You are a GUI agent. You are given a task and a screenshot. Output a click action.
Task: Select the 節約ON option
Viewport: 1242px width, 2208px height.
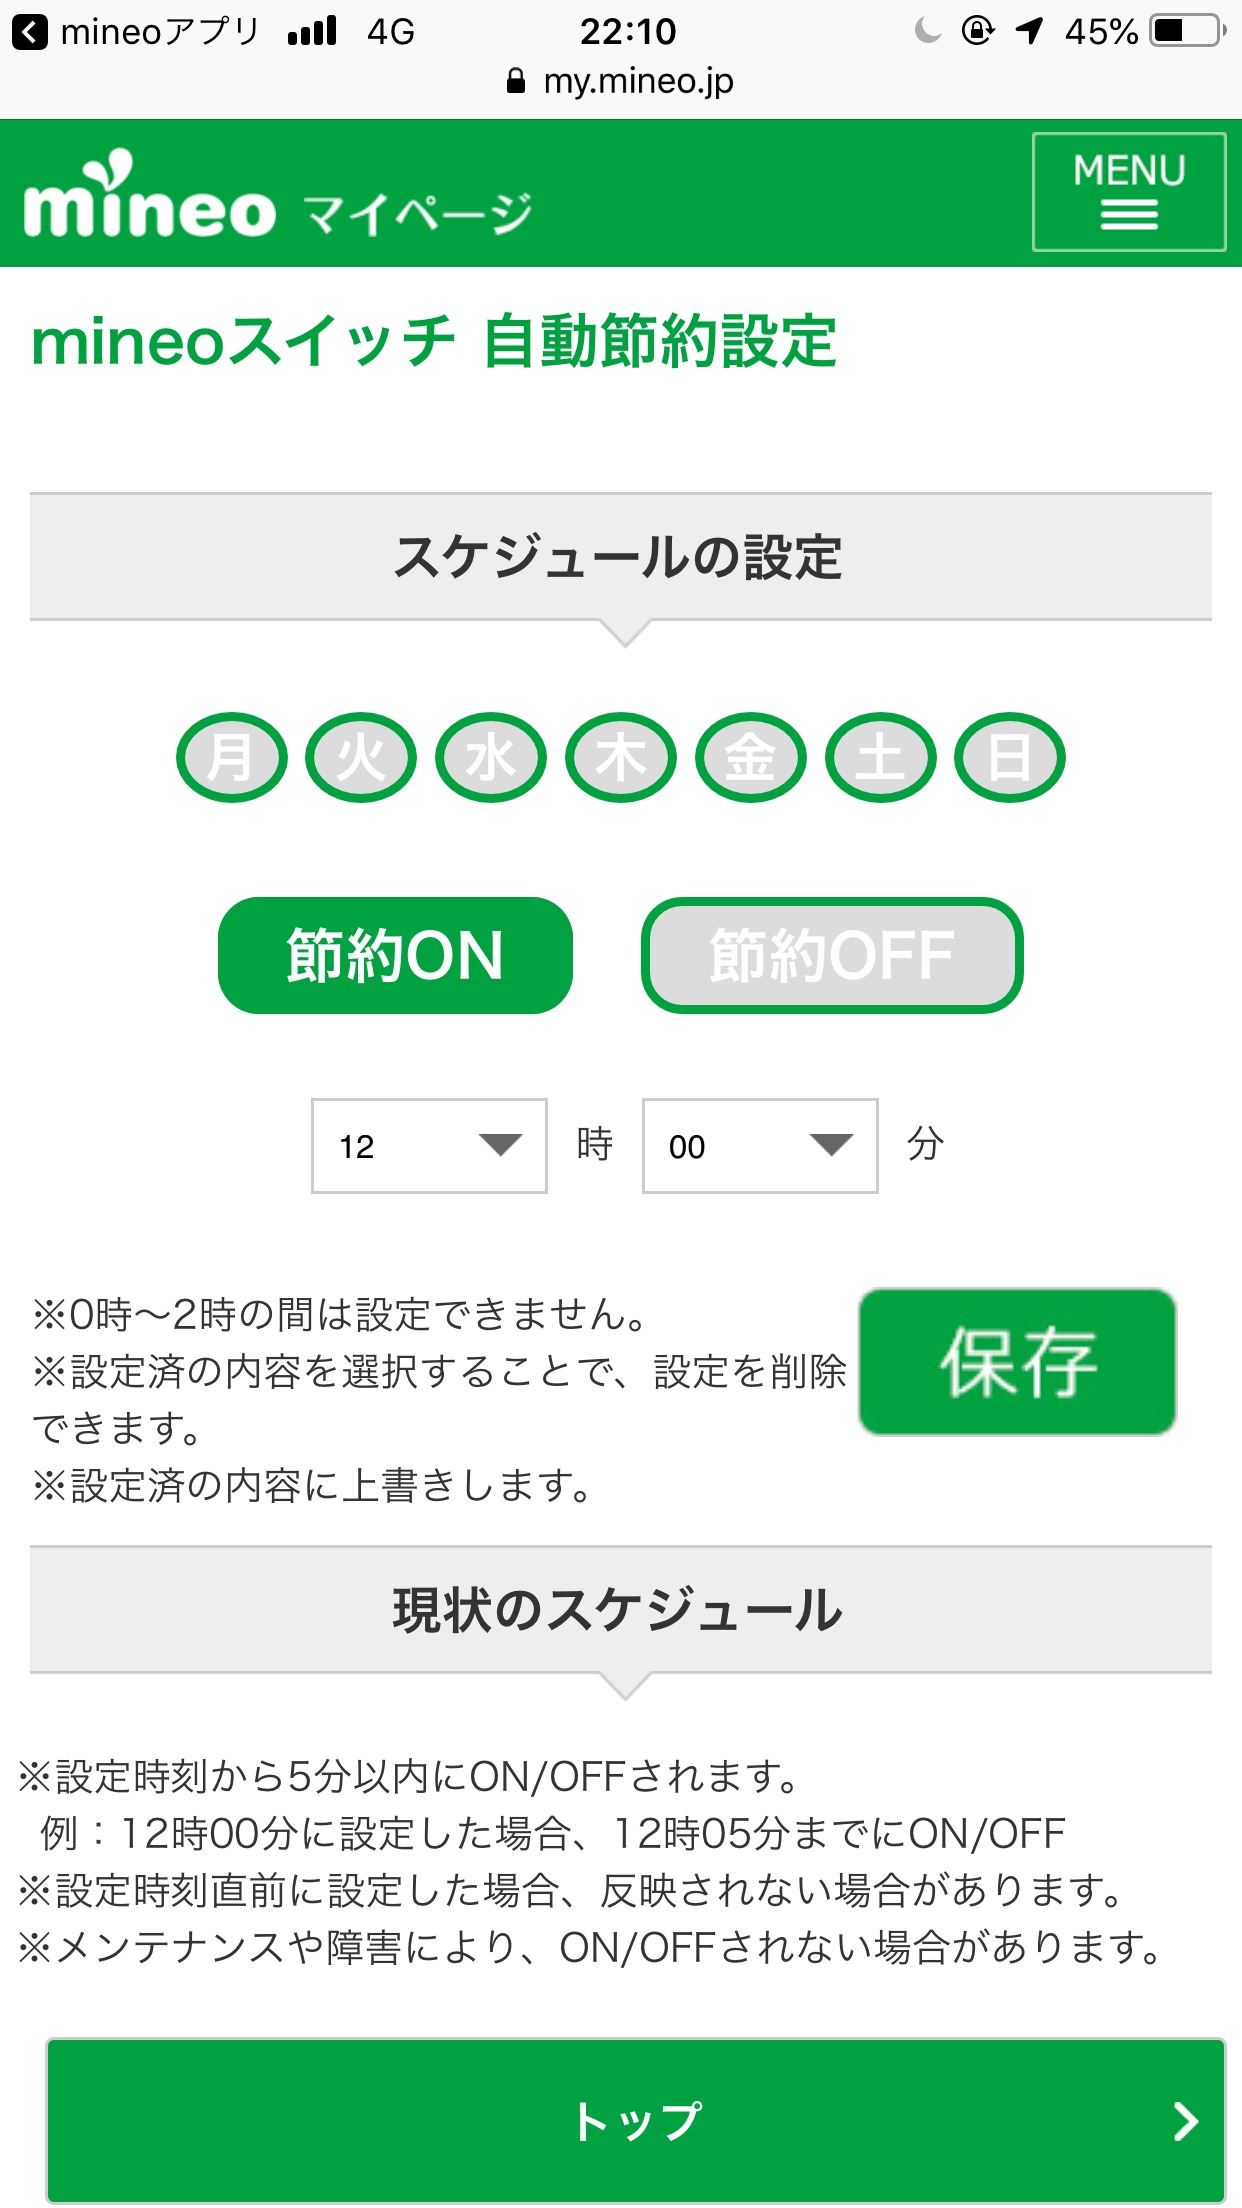(x=395, y=955)
